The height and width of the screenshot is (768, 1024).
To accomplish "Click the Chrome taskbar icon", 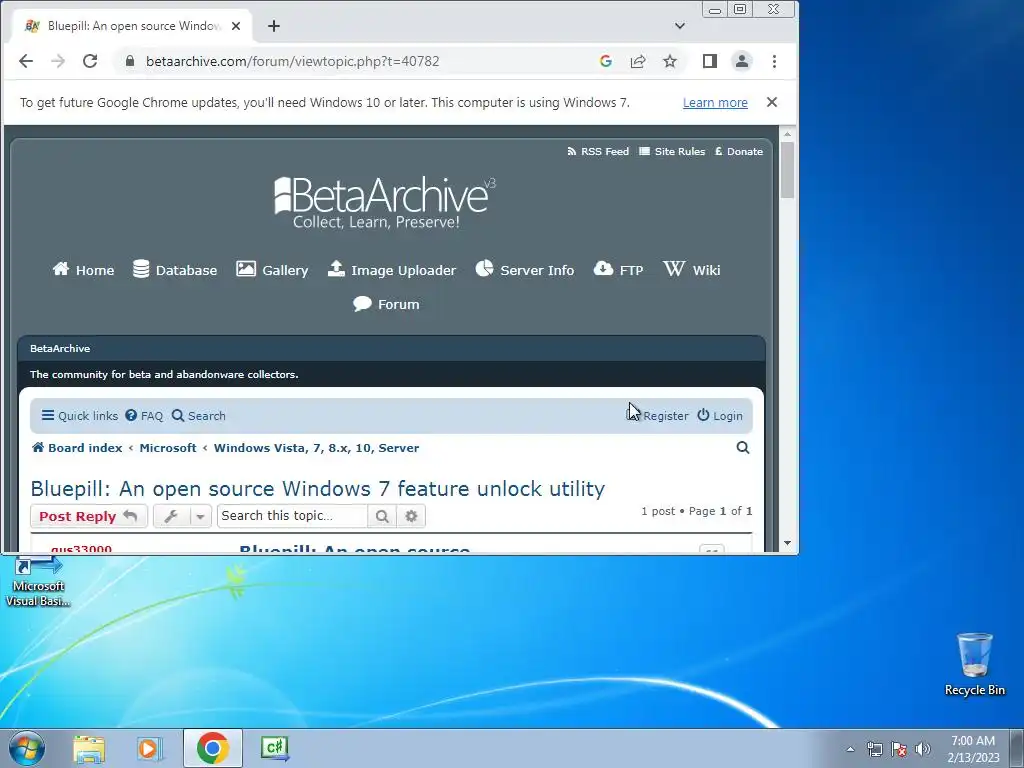I will [212, 748].
